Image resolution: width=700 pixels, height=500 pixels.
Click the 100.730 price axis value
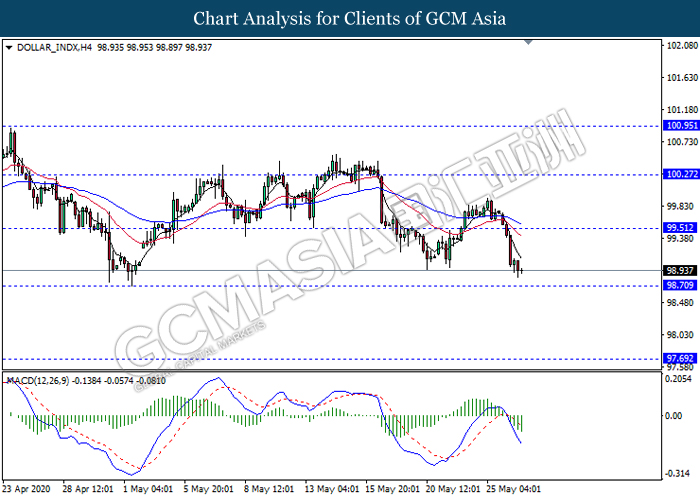682,142
